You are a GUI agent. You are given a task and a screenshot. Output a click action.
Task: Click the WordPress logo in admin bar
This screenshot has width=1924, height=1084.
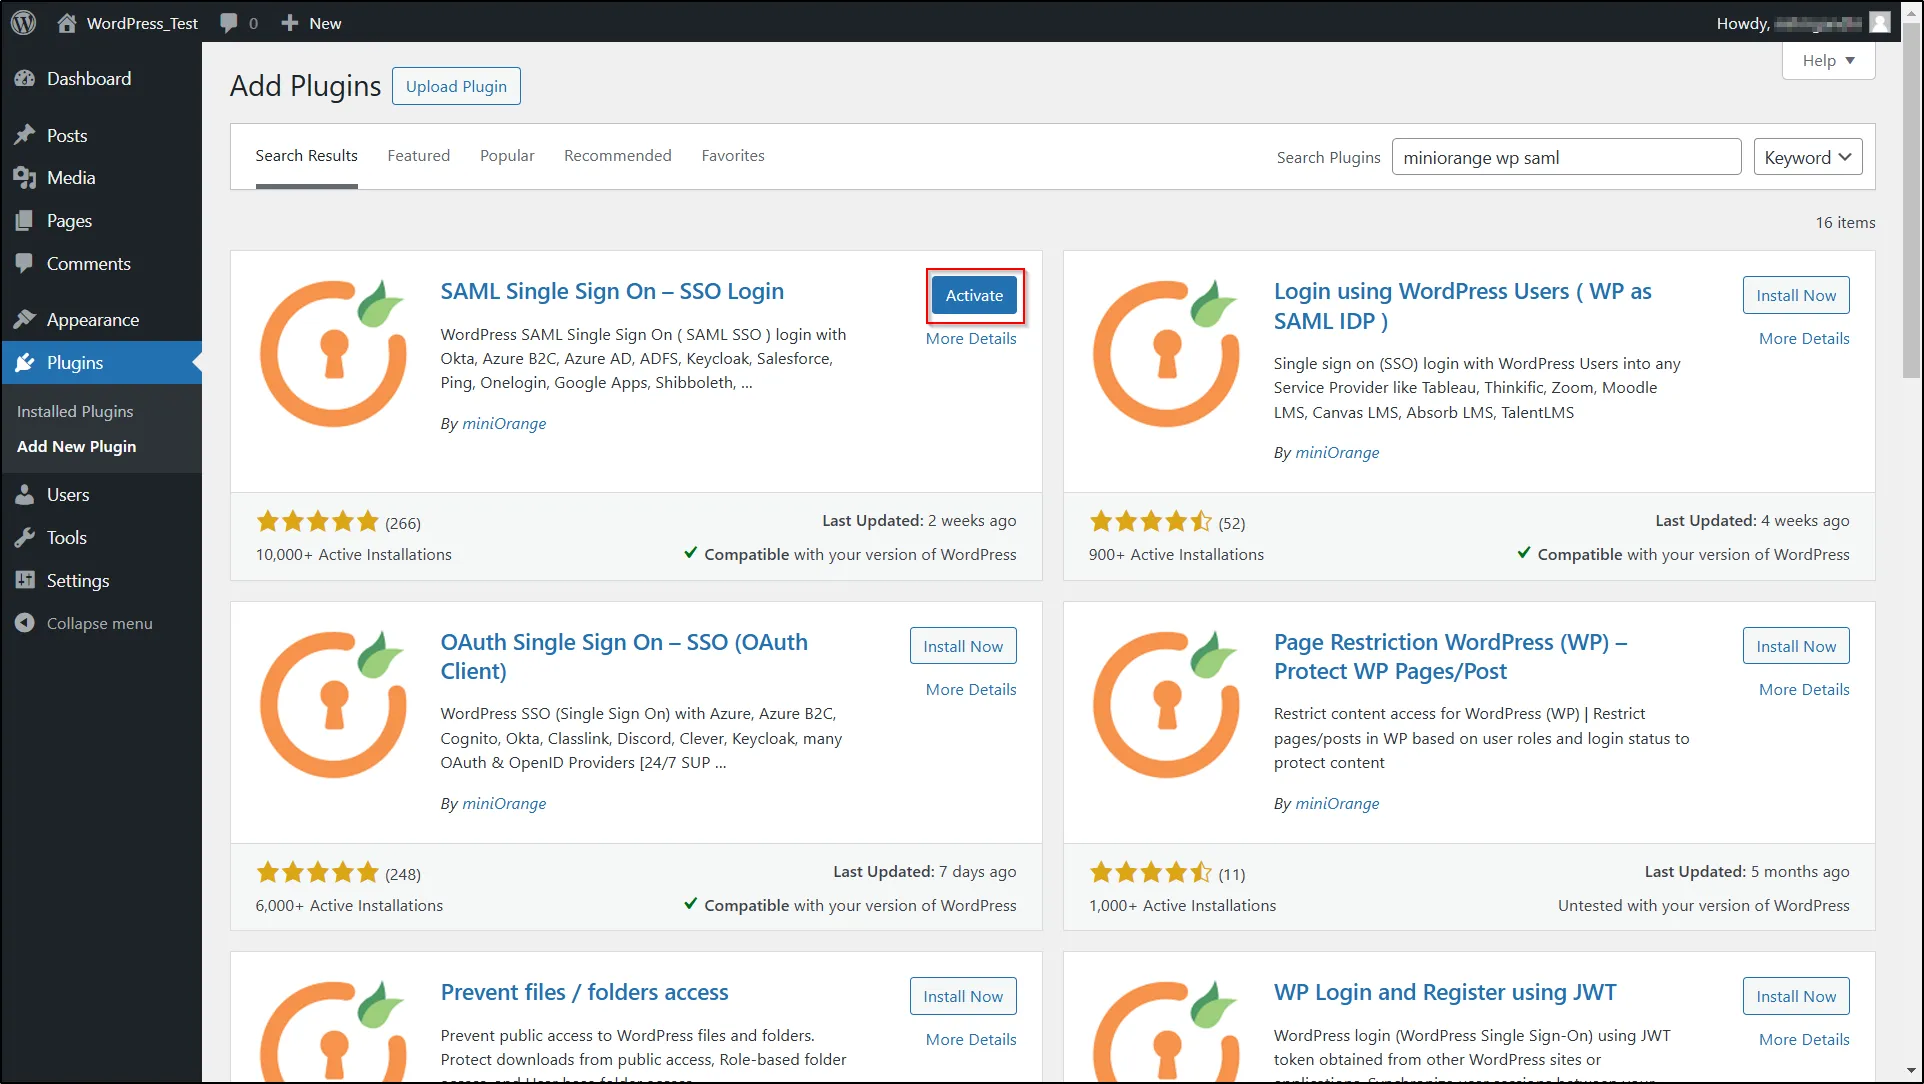coord(24,22)
